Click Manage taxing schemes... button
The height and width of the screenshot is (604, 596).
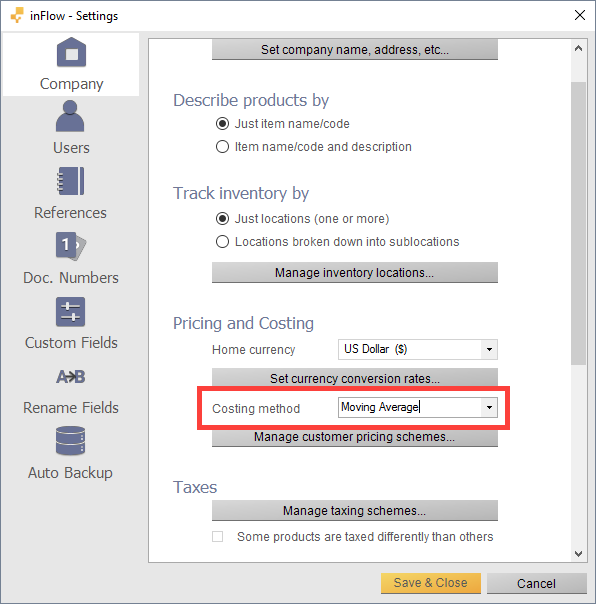click(355, 511)
